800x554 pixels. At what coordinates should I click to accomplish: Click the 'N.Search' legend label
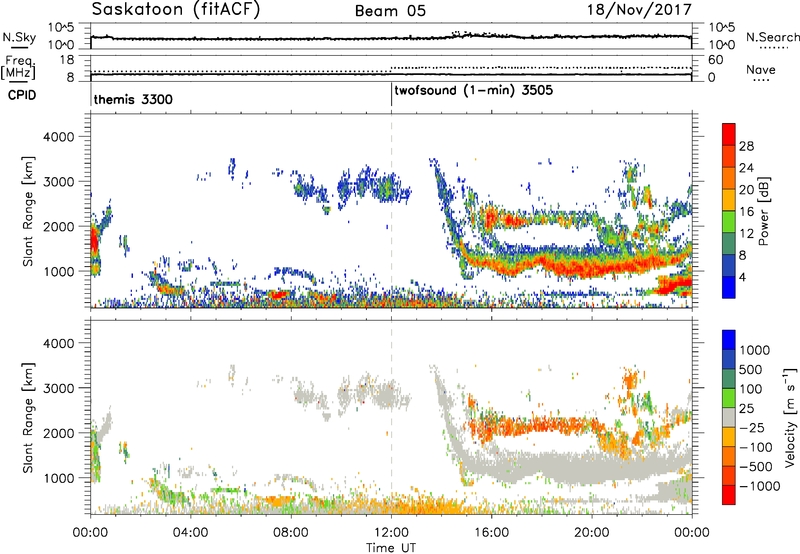point(773,37)
